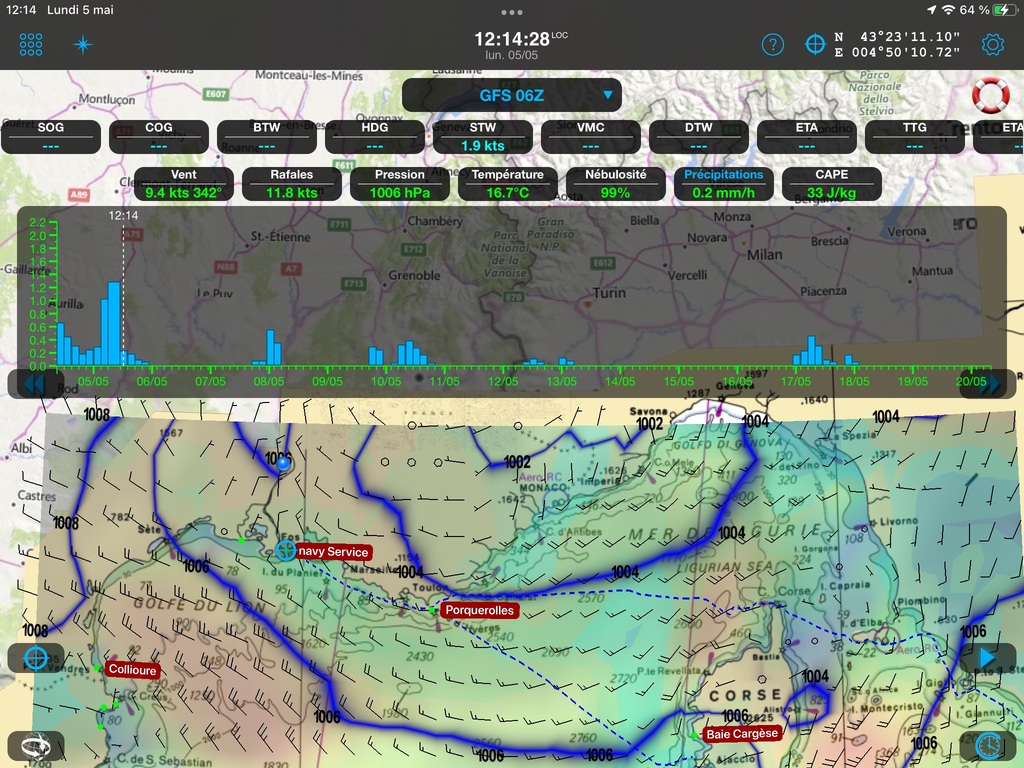
Task: Open the main menu grid icon
Action: (31, 44)
